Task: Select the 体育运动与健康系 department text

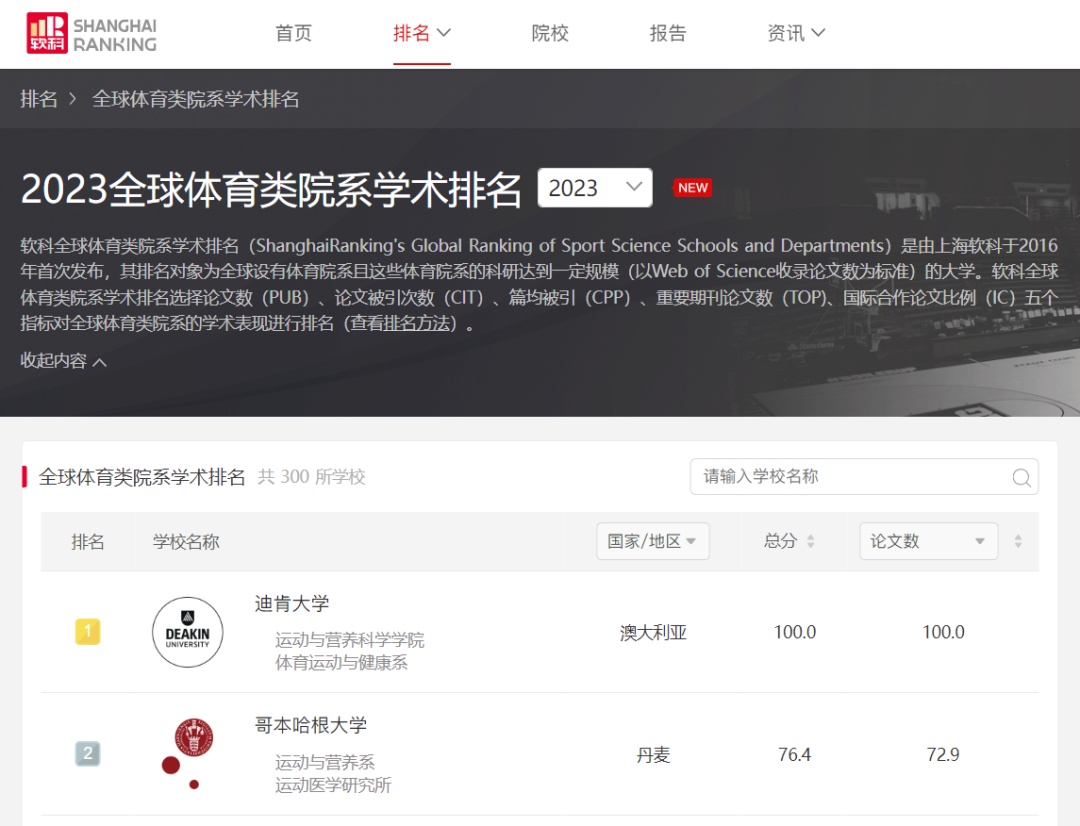Action: [341, 663]
